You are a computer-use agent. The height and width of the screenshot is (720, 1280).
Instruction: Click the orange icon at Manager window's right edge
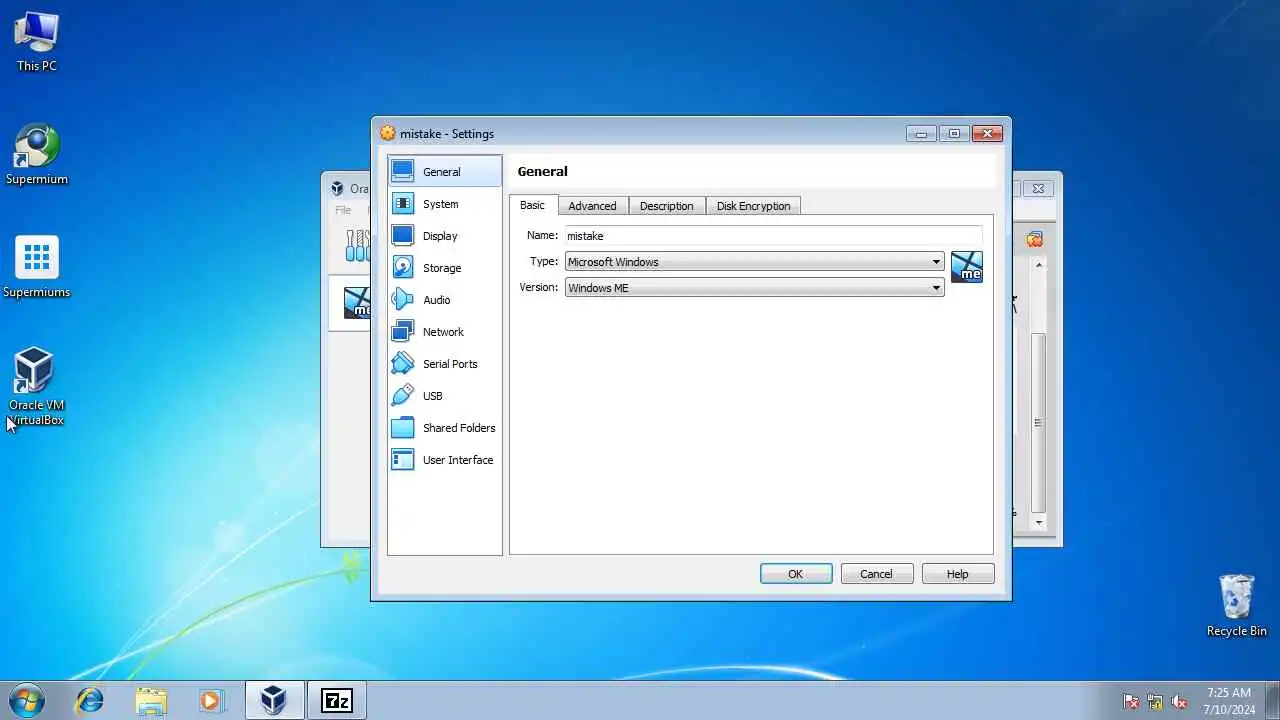1034,239
